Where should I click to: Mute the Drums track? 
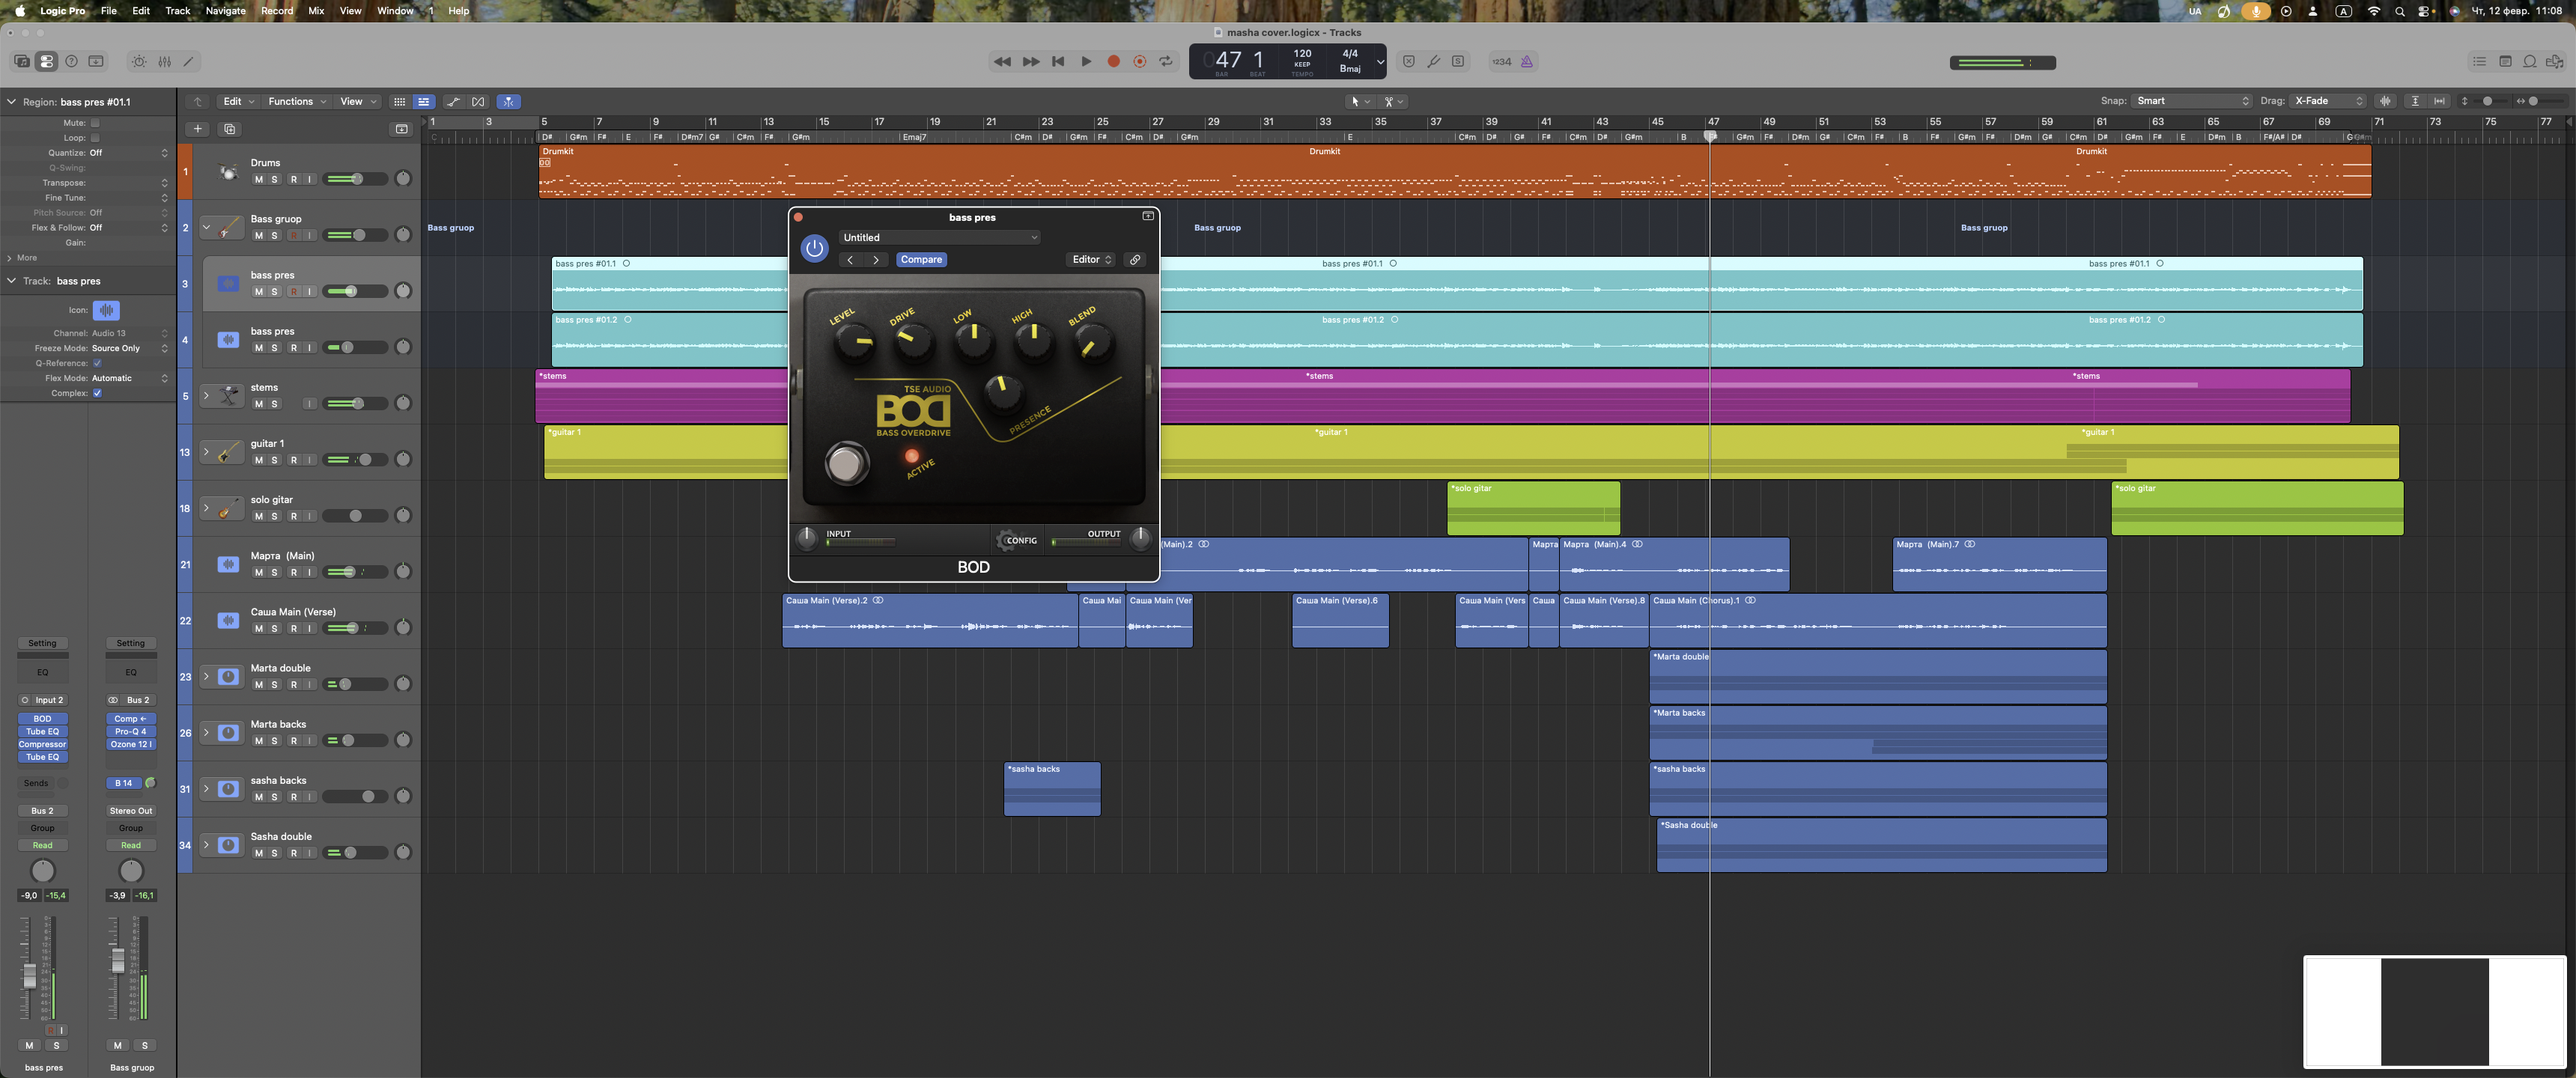click(x=258, y=180)
